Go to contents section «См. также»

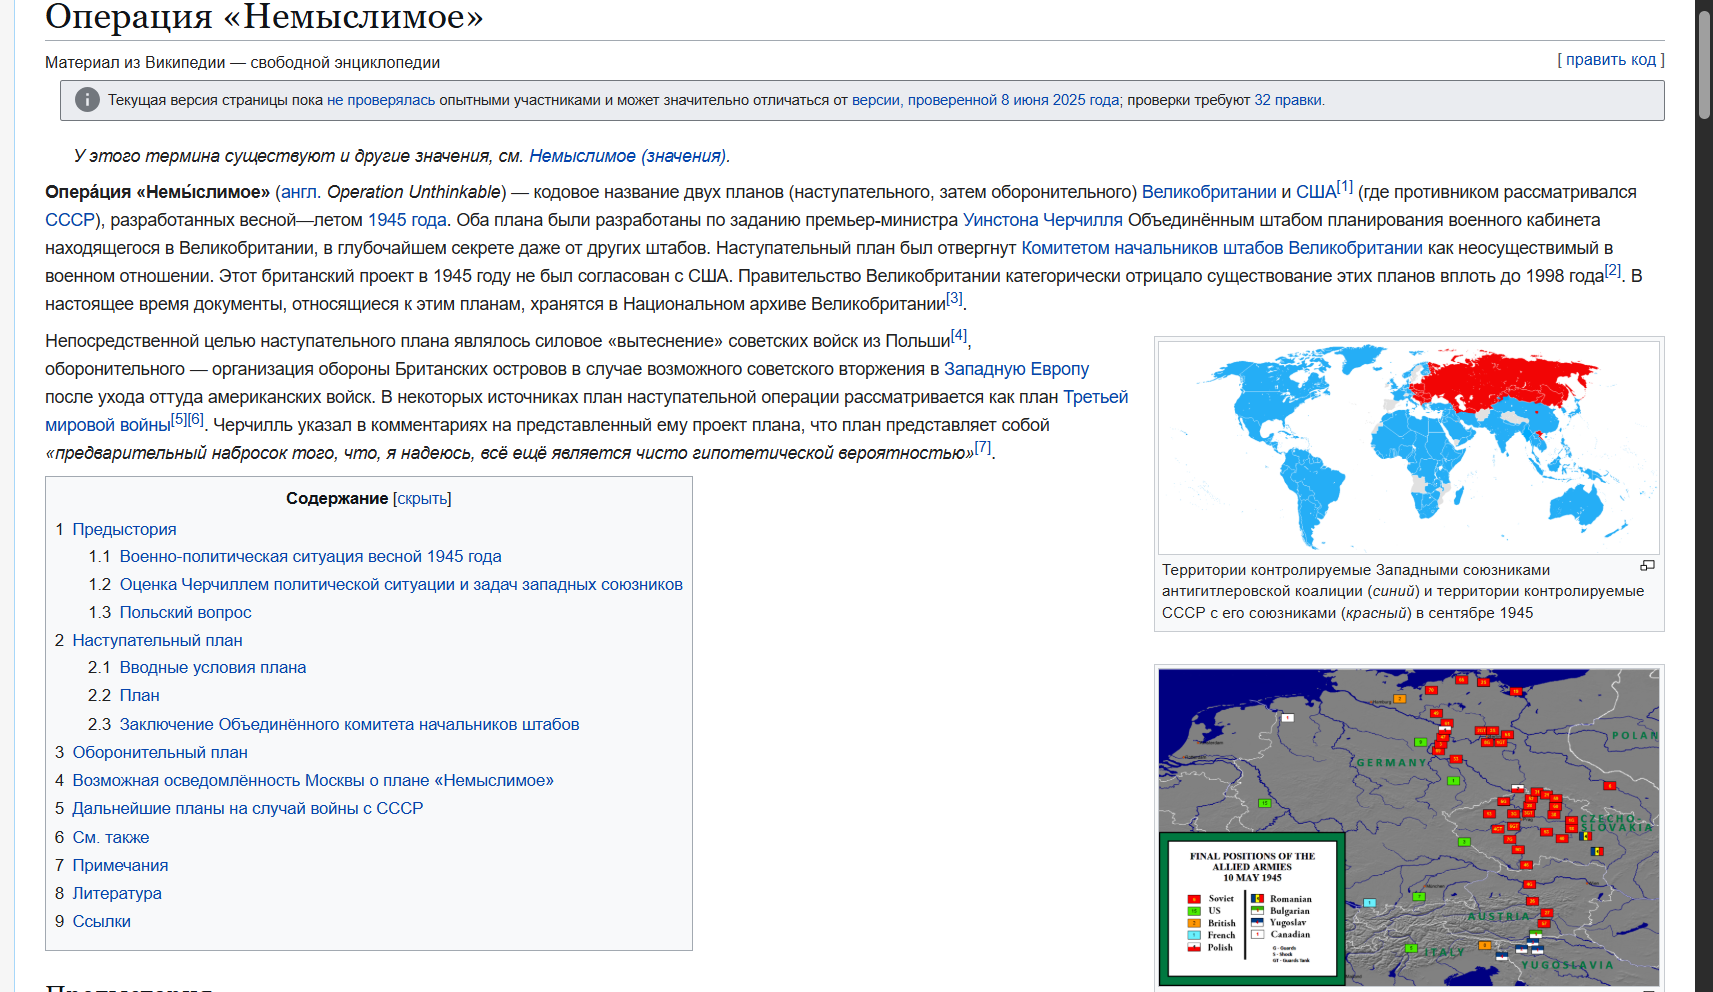(110, 838)
